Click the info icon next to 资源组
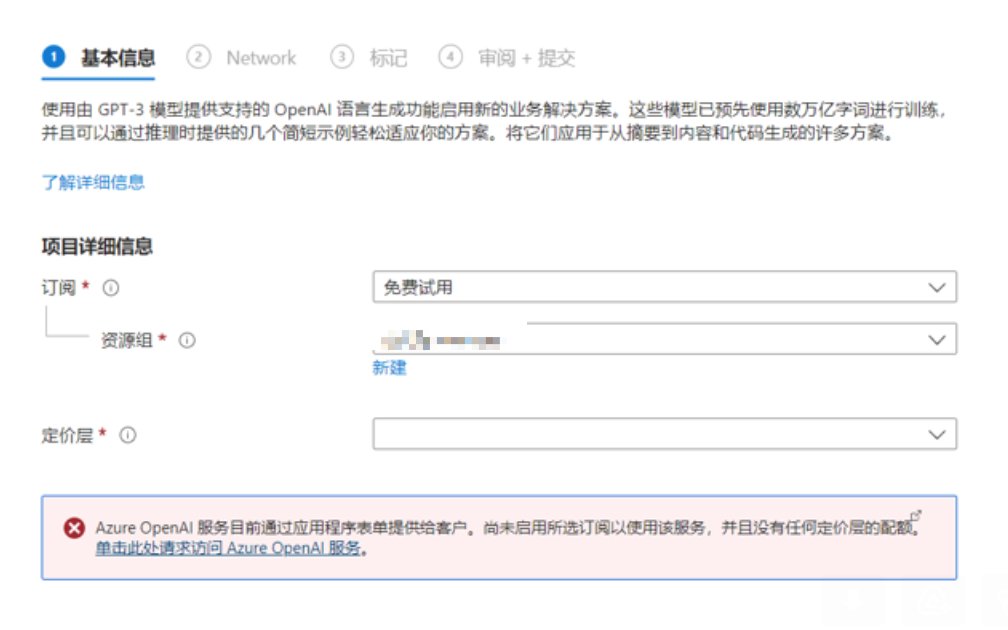Screen dimensions: 1008x630 (x=186, y=340)
